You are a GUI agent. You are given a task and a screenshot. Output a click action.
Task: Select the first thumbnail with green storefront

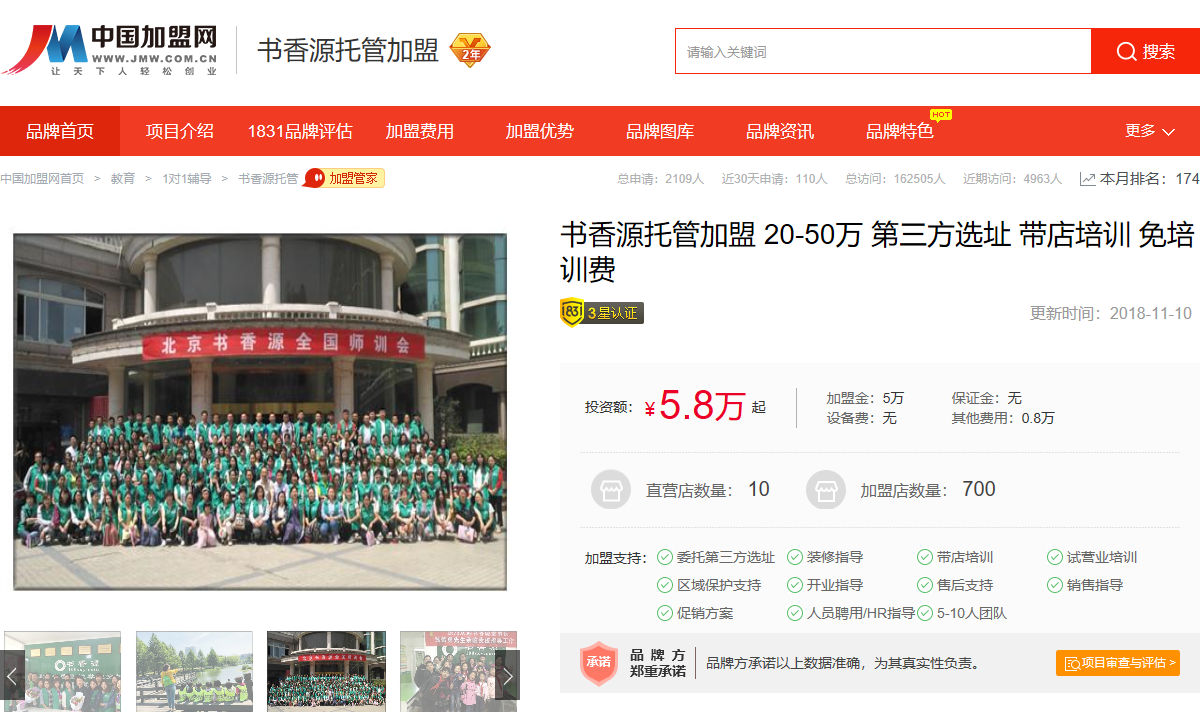62,671
